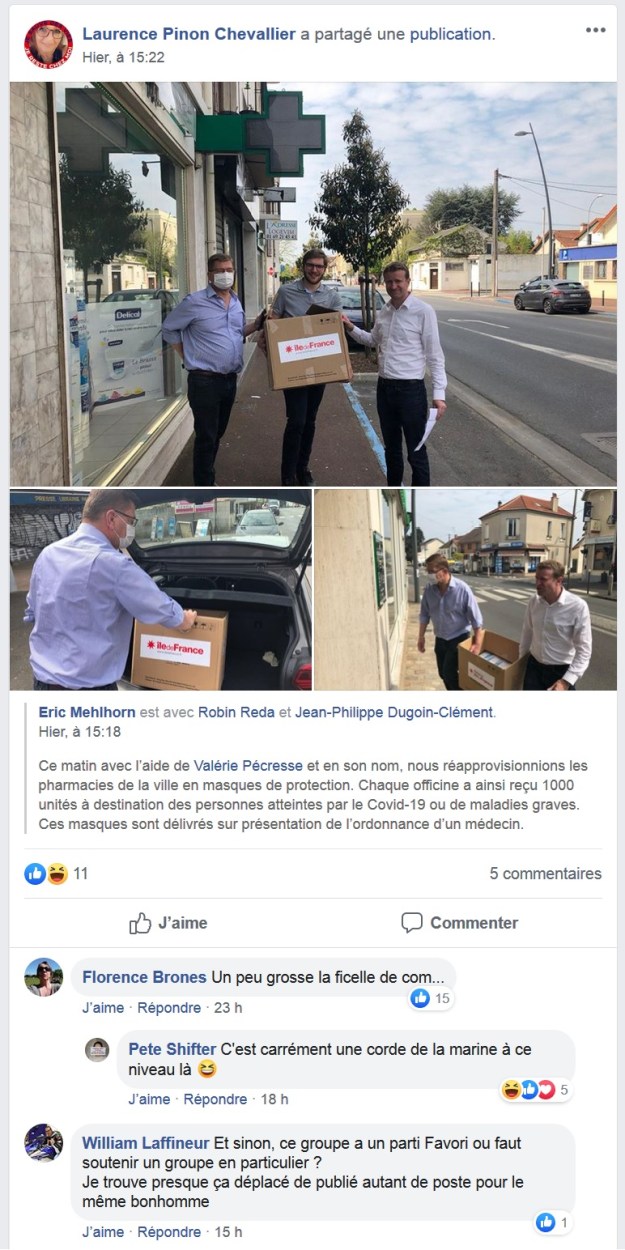The height and width of the screenshot is (1250, 625).
Task: Click J'aime under William Laffineur's comment
Action: pyautogui.click(x=103, y=1232)
